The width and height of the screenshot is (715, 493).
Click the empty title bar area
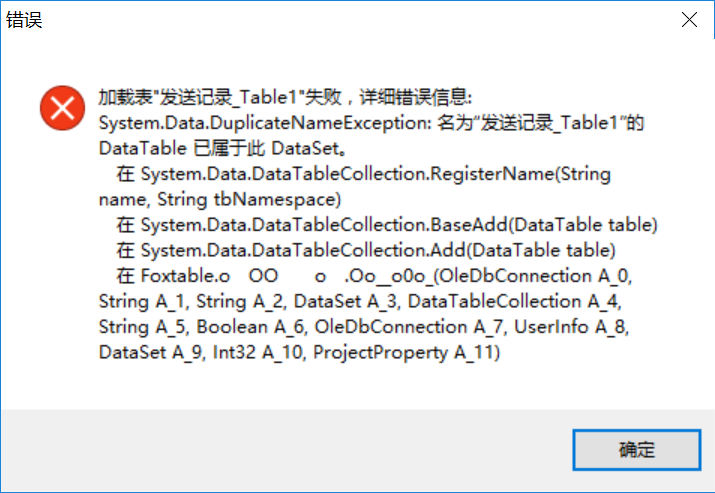[356, 20]
